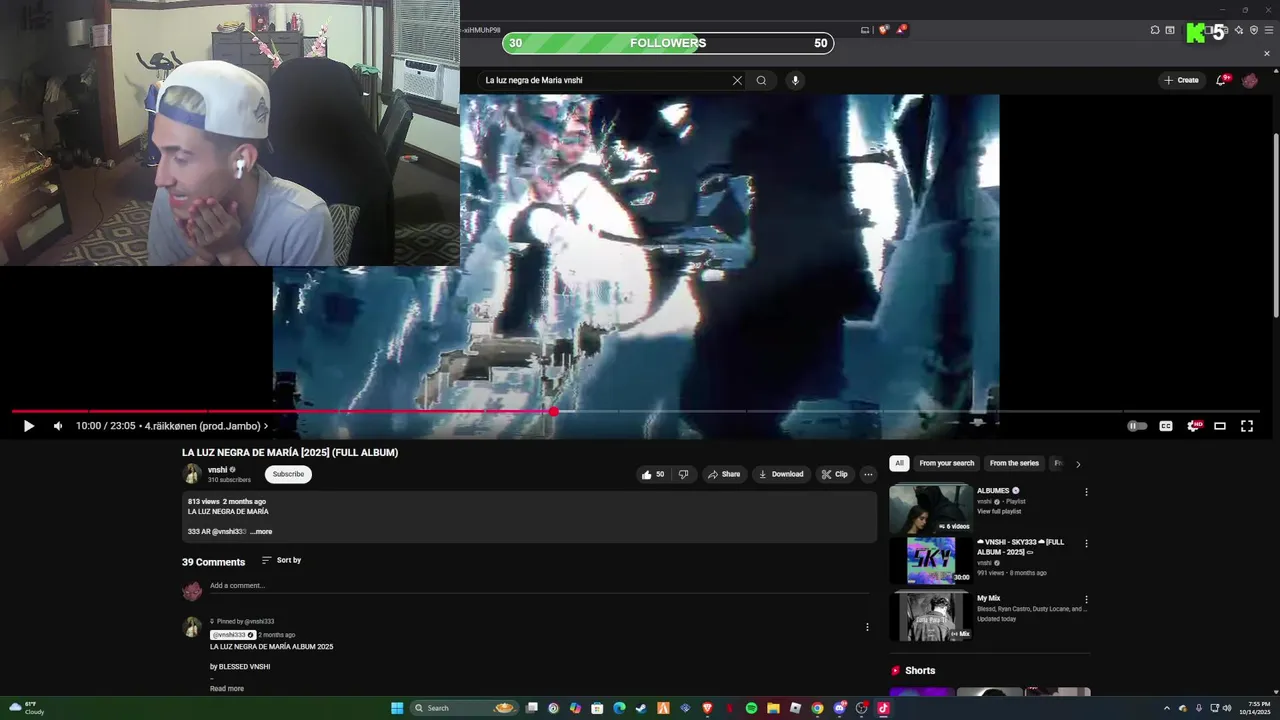Screen dimensions: 1280x720
Task: Click the red progress bar scrubber handle
Action: coord(553,411)
